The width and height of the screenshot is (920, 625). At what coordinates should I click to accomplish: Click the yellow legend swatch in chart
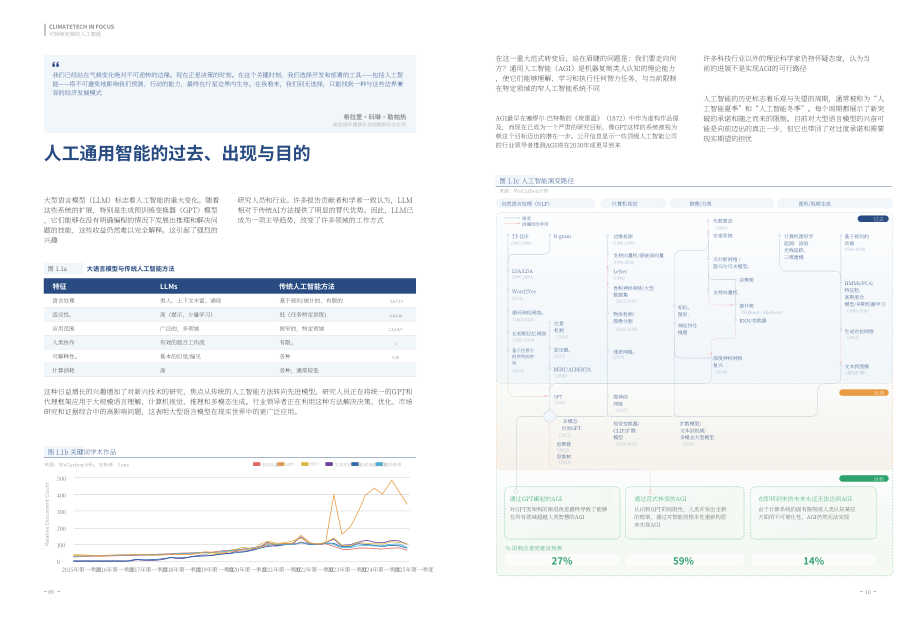pyautogui.click(x=305, y=464)
